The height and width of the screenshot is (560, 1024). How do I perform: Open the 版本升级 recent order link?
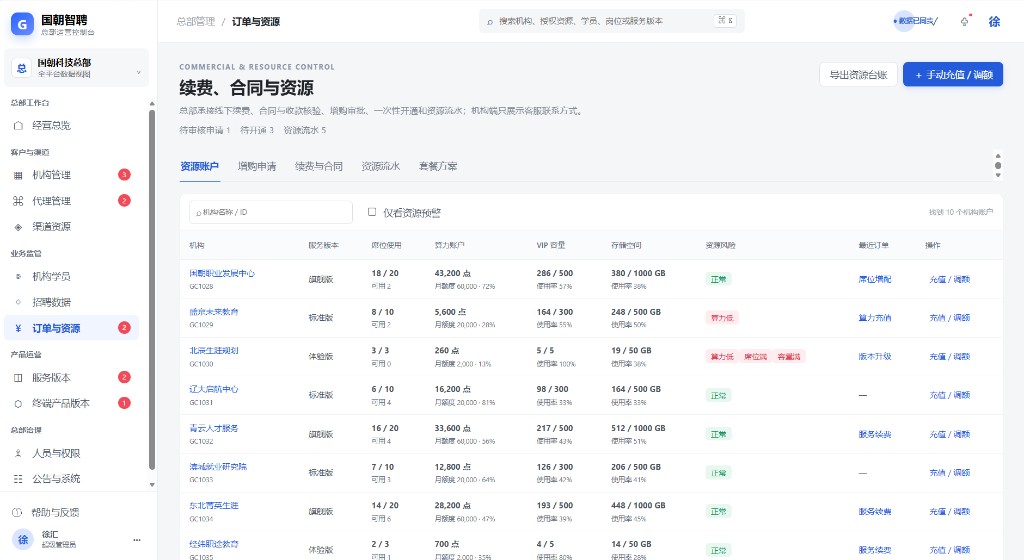(x=875, y=356)
